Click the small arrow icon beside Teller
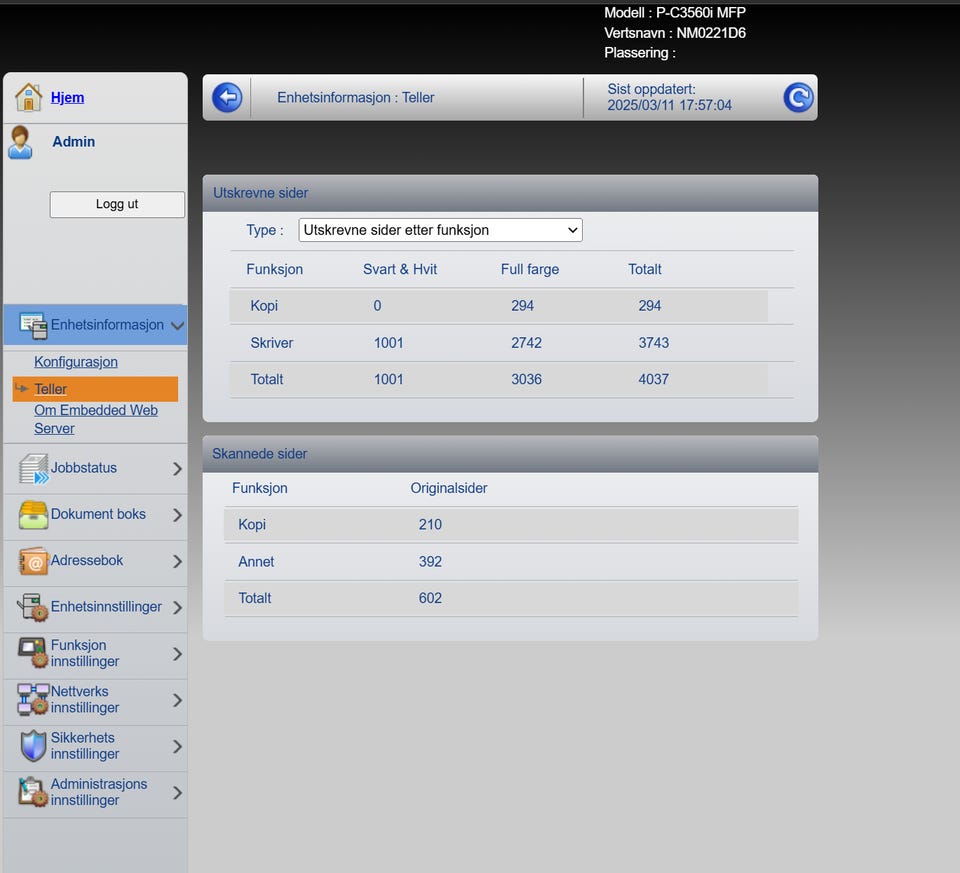The height and width of the screenshot is (873, 960). tap(22, 388)
